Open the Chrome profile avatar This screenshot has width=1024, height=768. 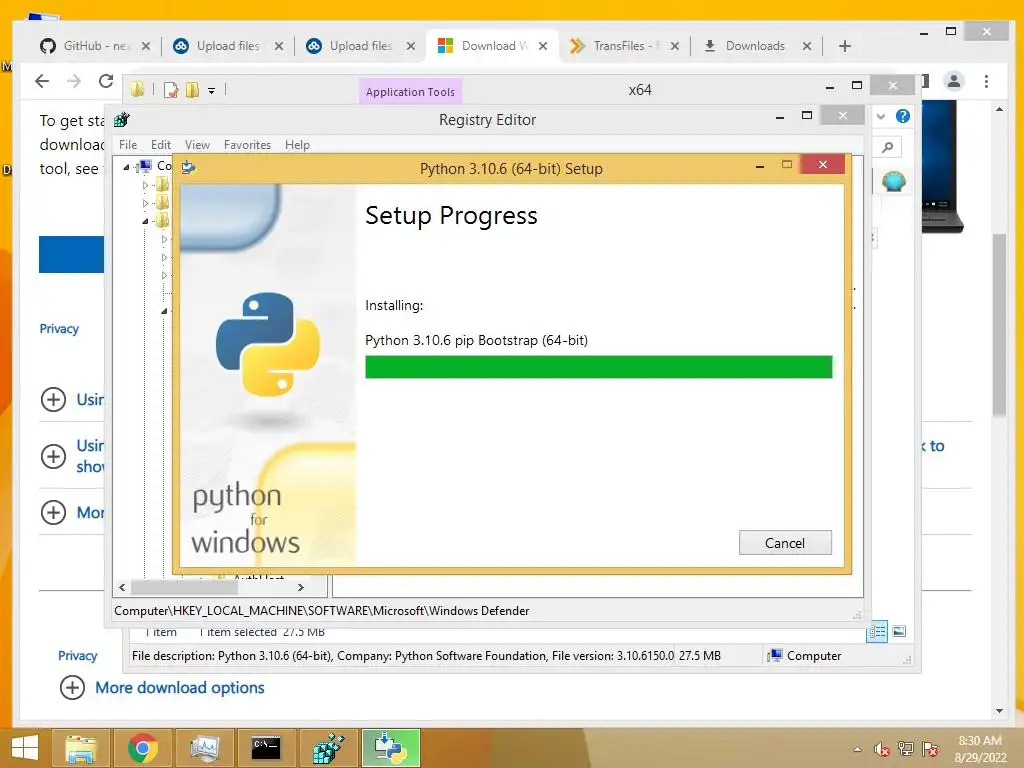point(953,81)
